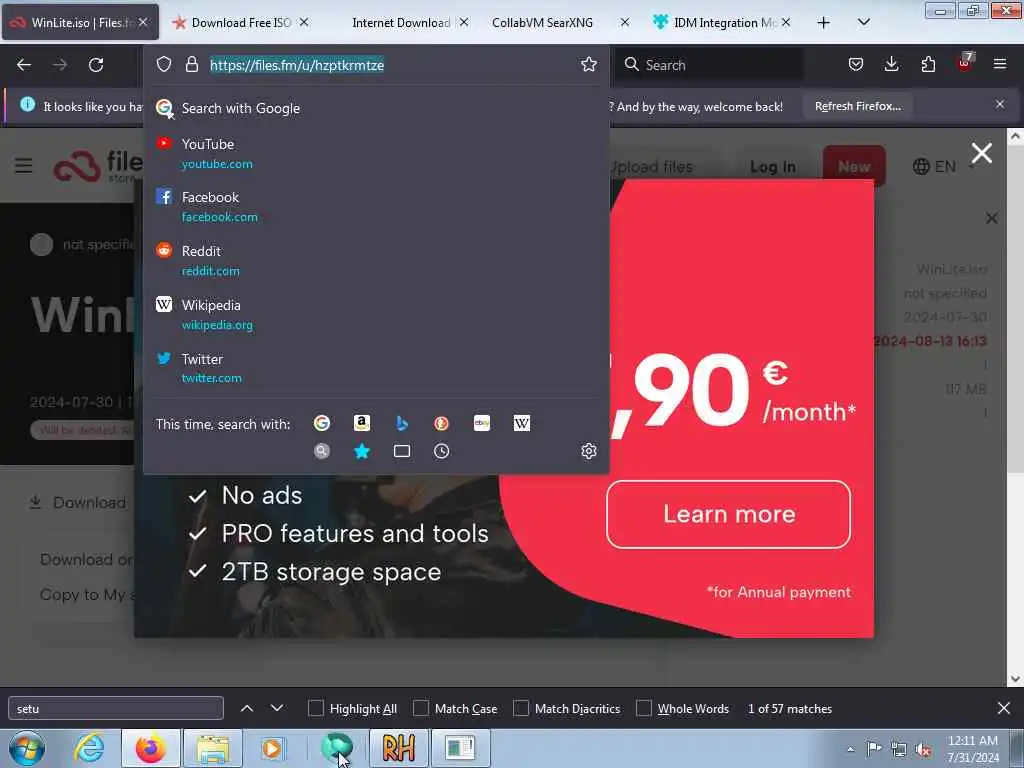1024x768 pixels.
Task: Jump to the next find match
Action: (x=277, y=708)
